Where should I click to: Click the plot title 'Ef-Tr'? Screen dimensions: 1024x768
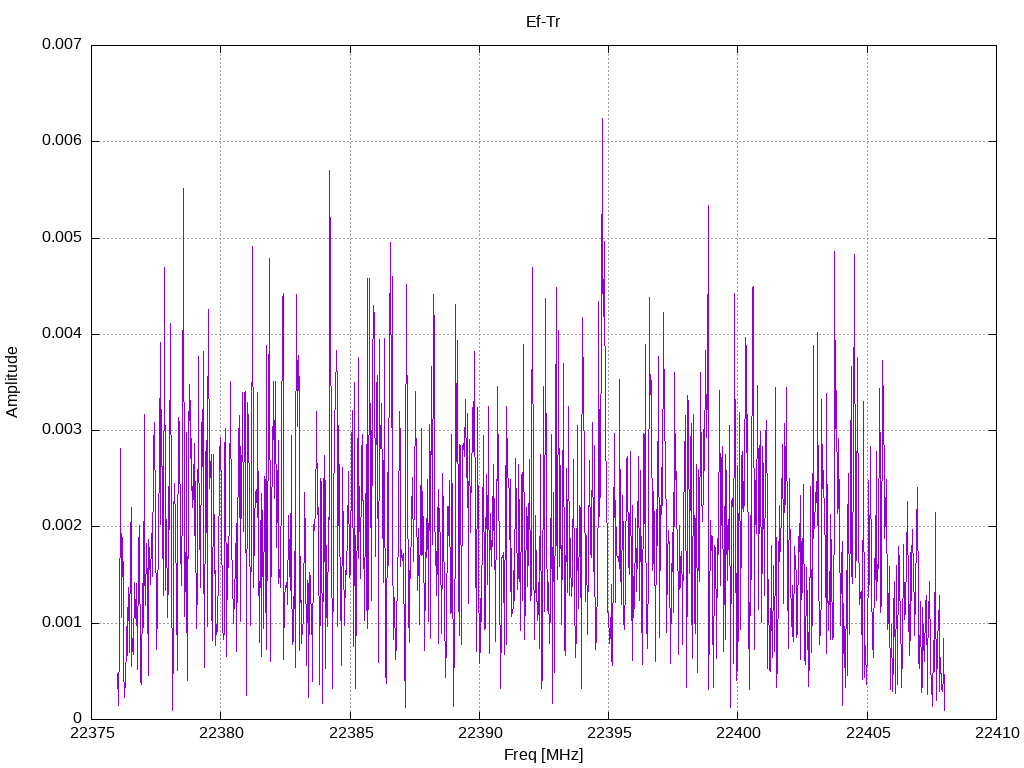543,22
